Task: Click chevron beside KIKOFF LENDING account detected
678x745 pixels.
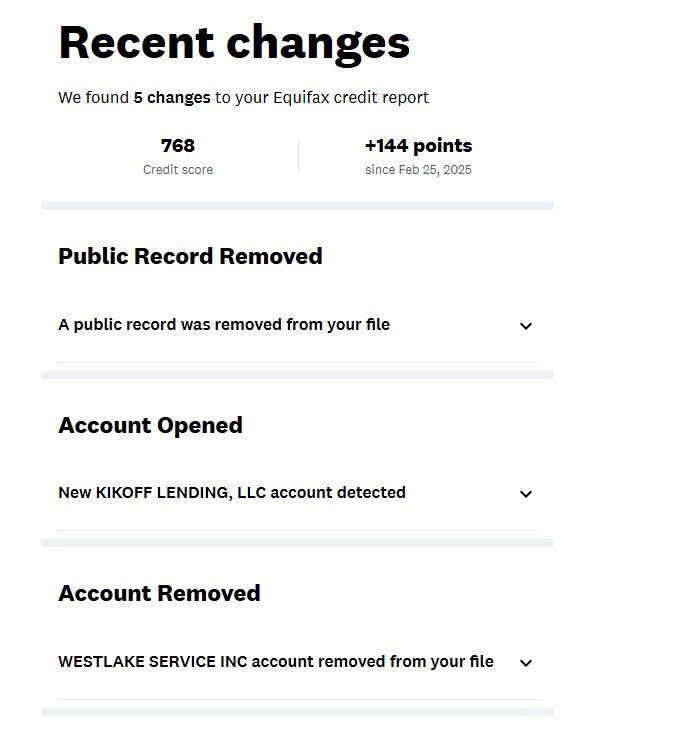Action: (x=526, y=494)
